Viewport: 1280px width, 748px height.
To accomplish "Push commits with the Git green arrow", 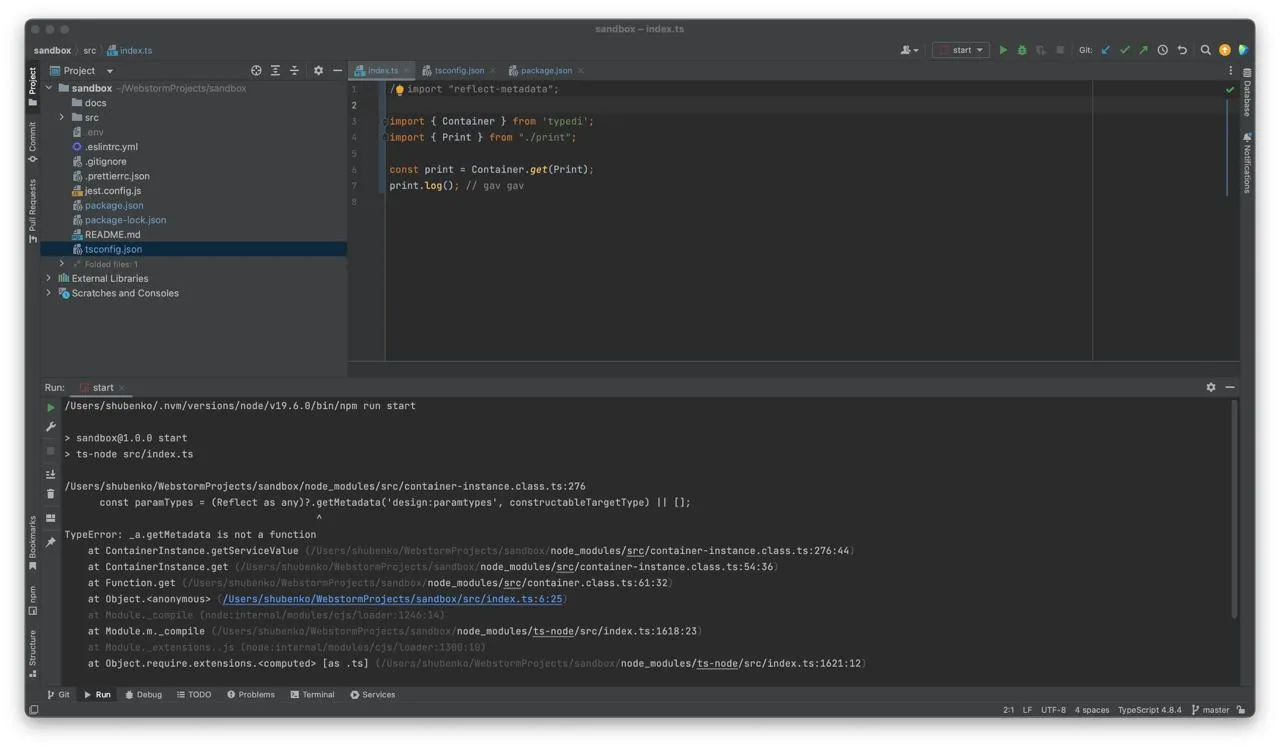I will [x=1143, y=50].
